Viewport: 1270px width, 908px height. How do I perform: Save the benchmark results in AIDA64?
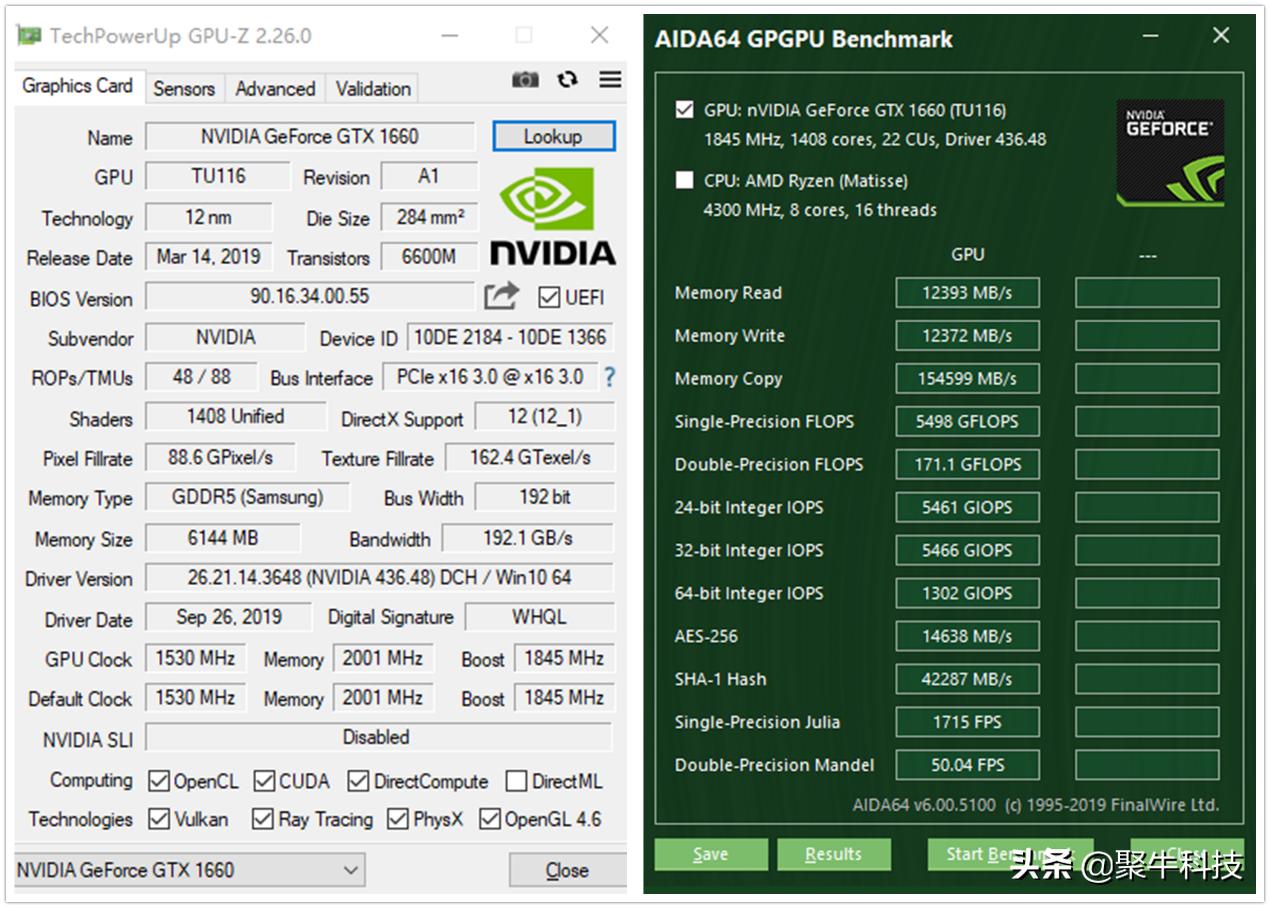coord(711,854)
